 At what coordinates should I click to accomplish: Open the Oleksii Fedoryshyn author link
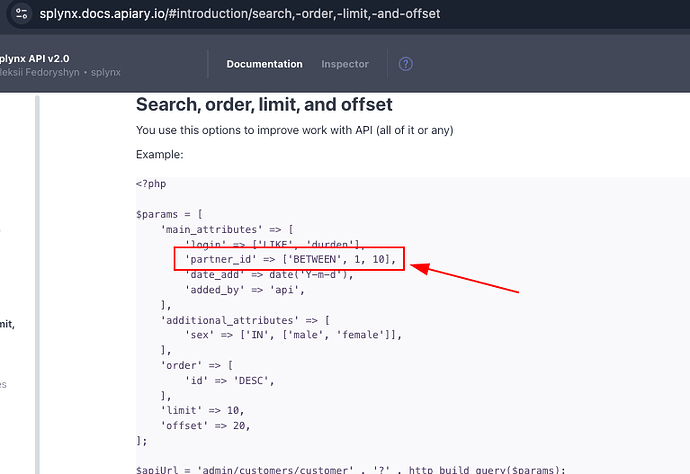pos(42,74)
